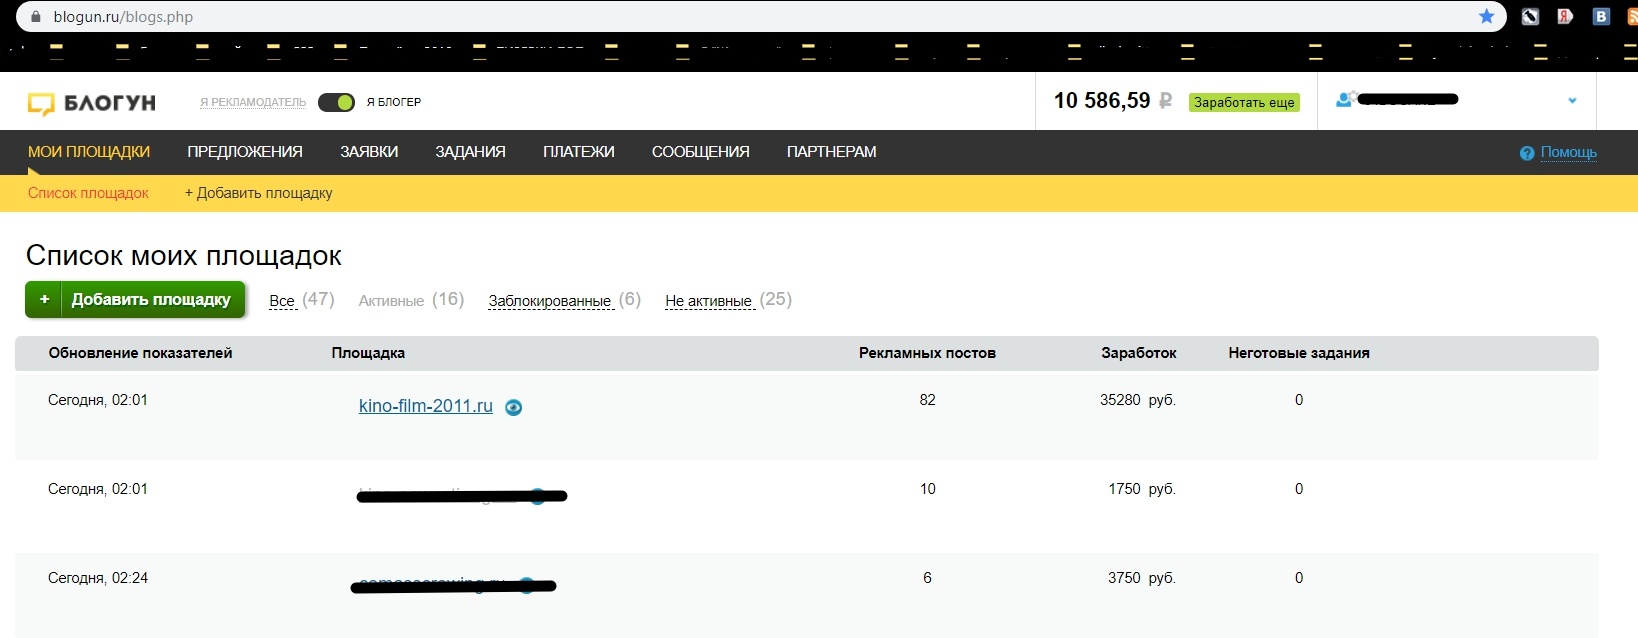Viewport: 1638px width, 638px height.
Task: Click the Blogun logo
Action: [91, 103]
